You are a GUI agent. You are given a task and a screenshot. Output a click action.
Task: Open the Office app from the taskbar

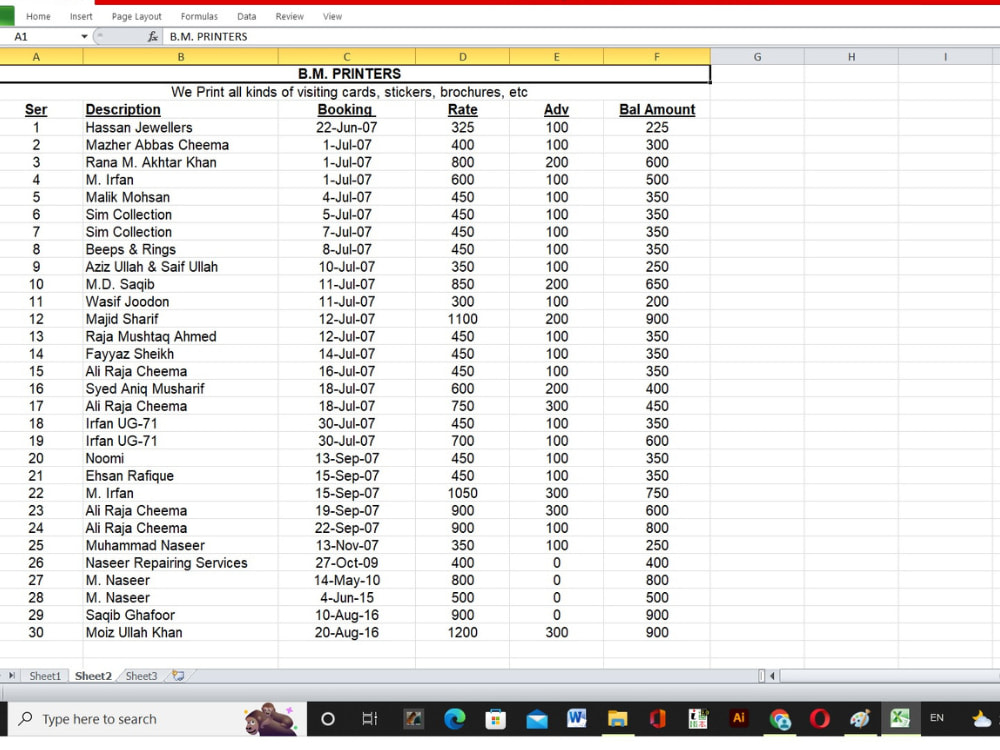pos(657,718)
